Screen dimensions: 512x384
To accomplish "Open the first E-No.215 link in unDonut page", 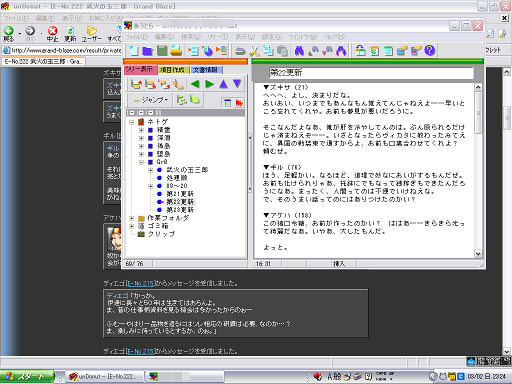I will coord(140,283).
